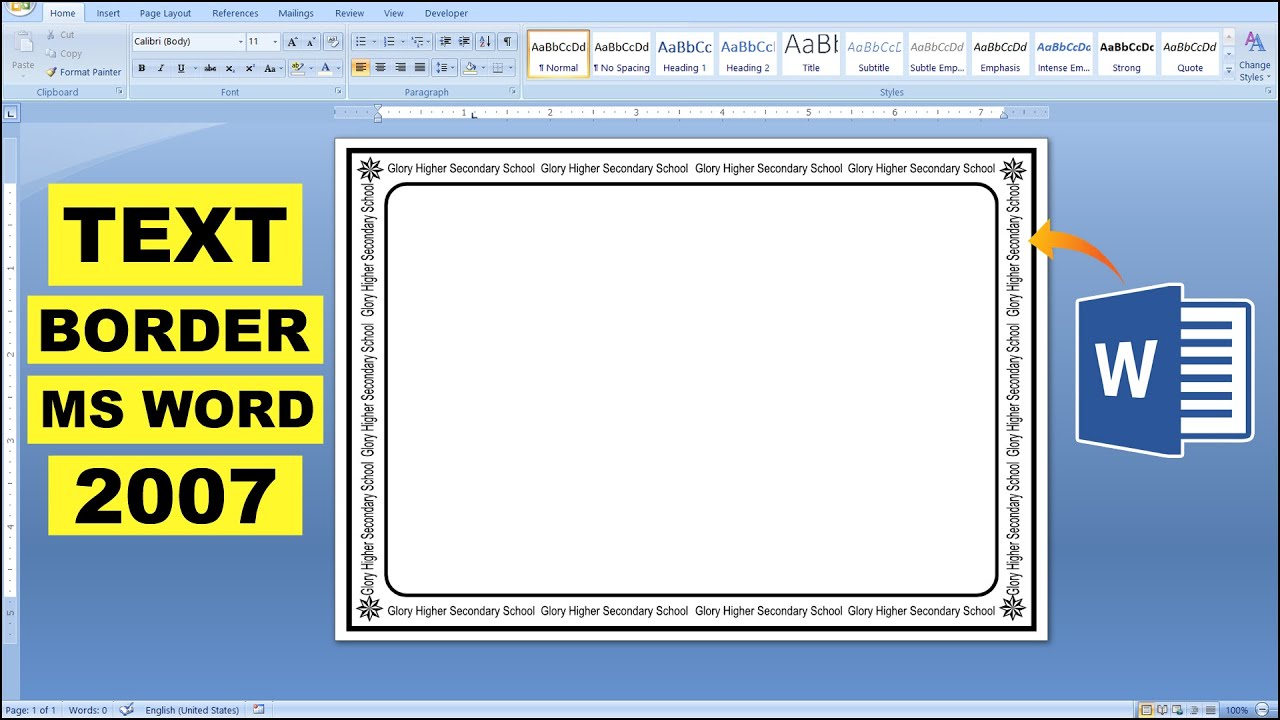The image size is (1280, 720).
Task: Open the Developer ribbon tab
Action: click(x=446, y=13)
